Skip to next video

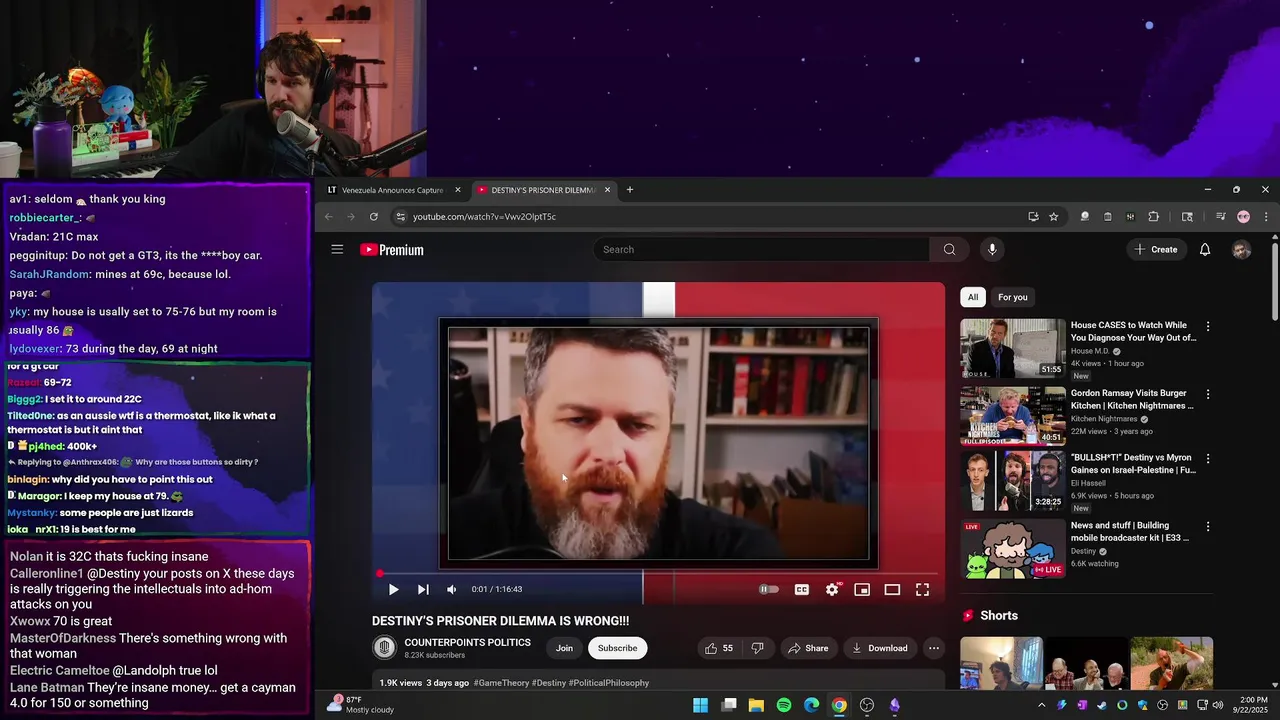pyautogui.click(x=423, y=590)
